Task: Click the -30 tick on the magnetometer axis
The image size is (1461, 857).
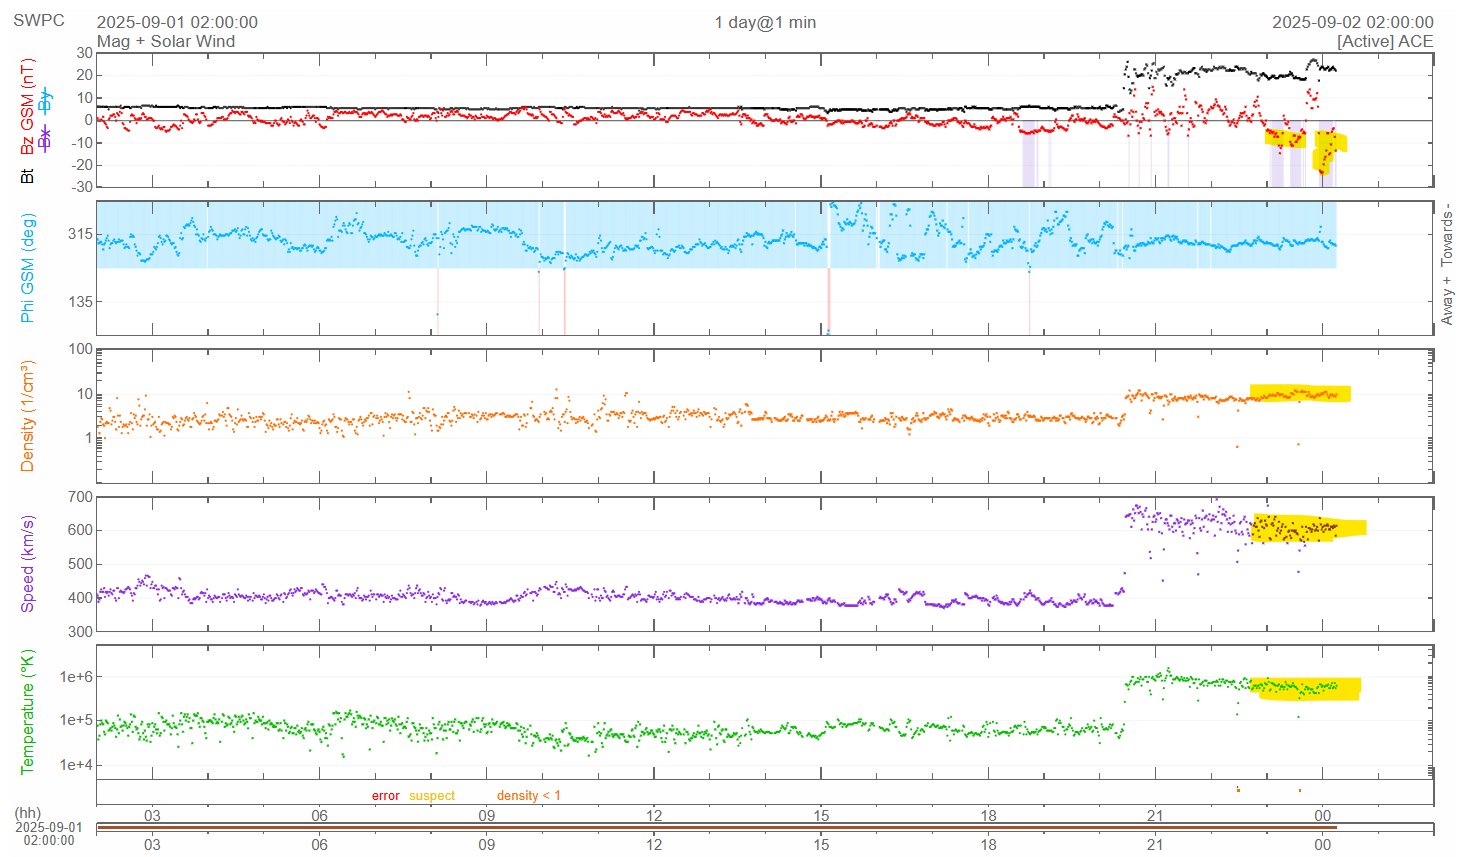Action: 80,187
